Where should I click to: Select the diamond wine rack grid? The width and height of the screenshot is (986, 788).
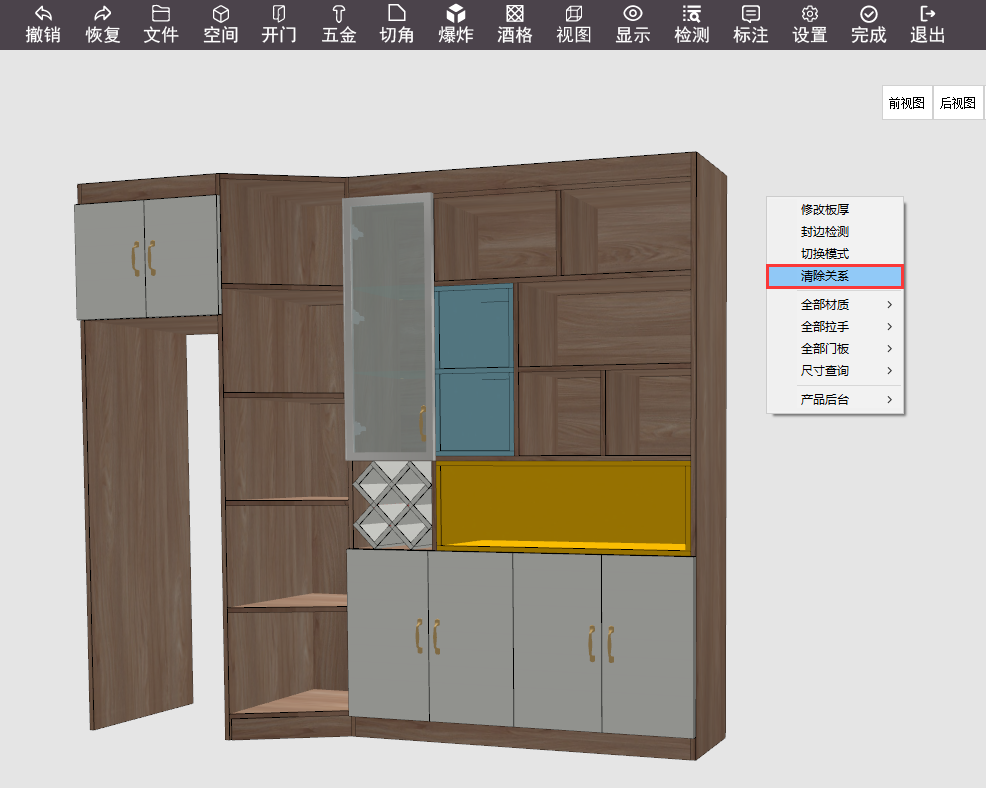(x=393, y=504)
